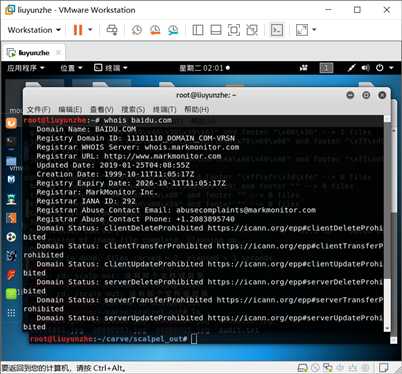Switch to Unity mode
This screenshot has width=402, height=374.
(252, 30)
